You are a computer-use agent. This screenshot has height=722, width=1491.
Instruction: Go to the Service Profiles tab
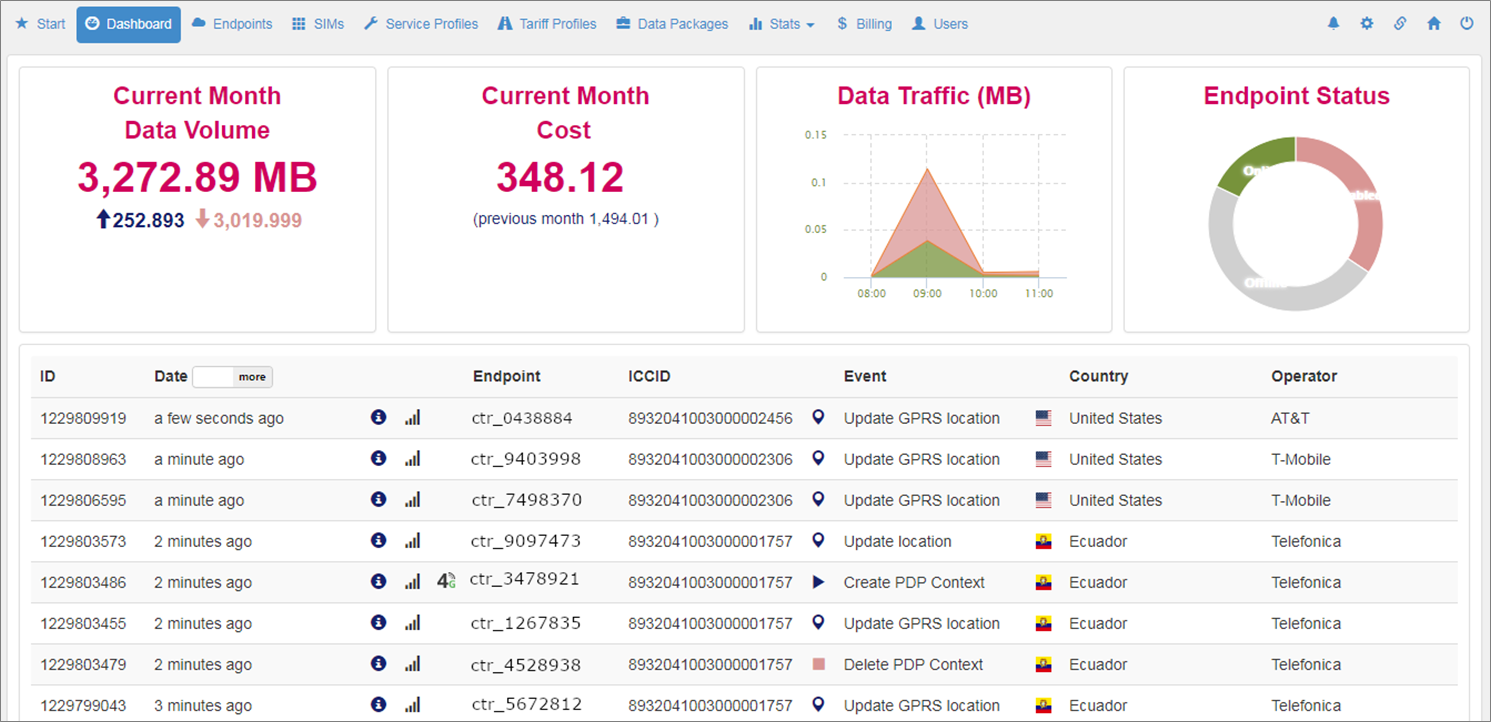coord(420,24)
